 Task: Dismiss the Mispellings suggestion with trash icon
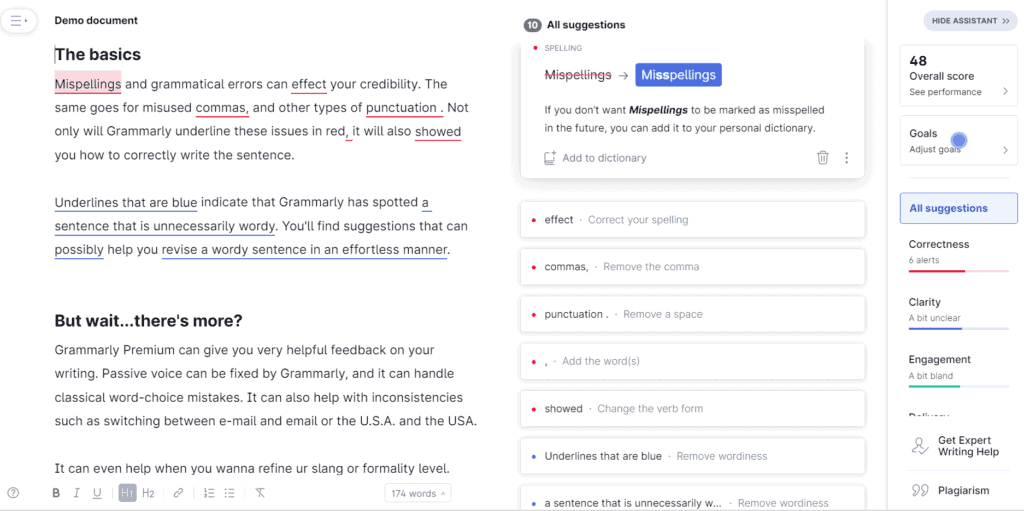pos(823,157)
